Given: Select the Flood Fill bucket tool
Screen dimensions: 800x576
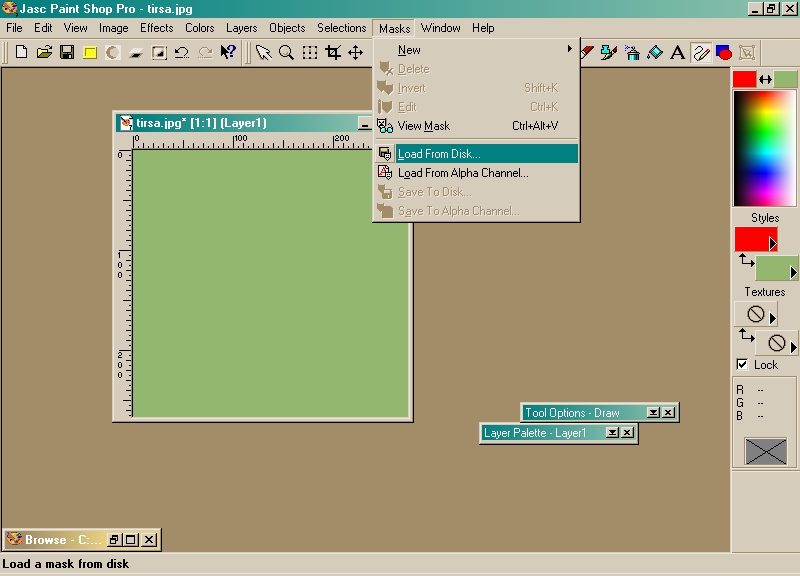Looking at the screenshot, I should 655,52.
